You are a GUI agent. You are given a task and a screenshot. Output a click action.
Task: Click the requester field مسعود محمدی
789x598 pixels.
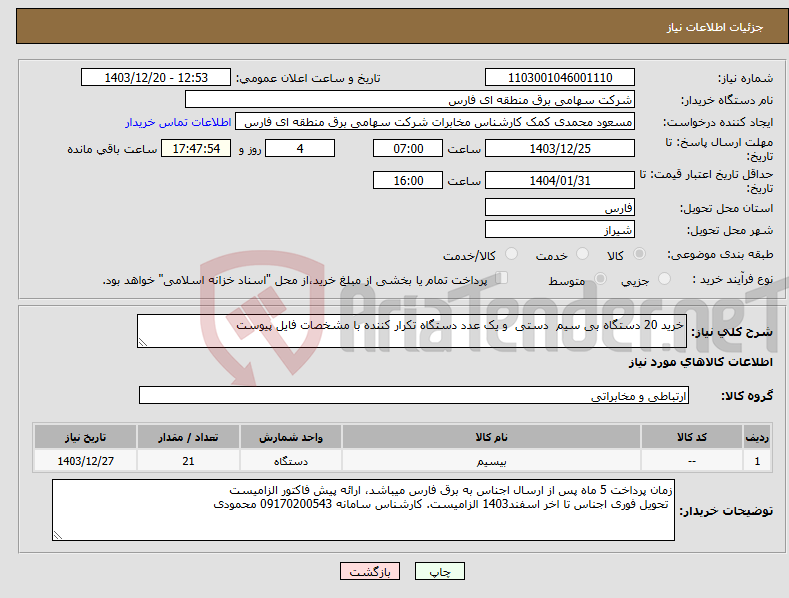point(435,122)
